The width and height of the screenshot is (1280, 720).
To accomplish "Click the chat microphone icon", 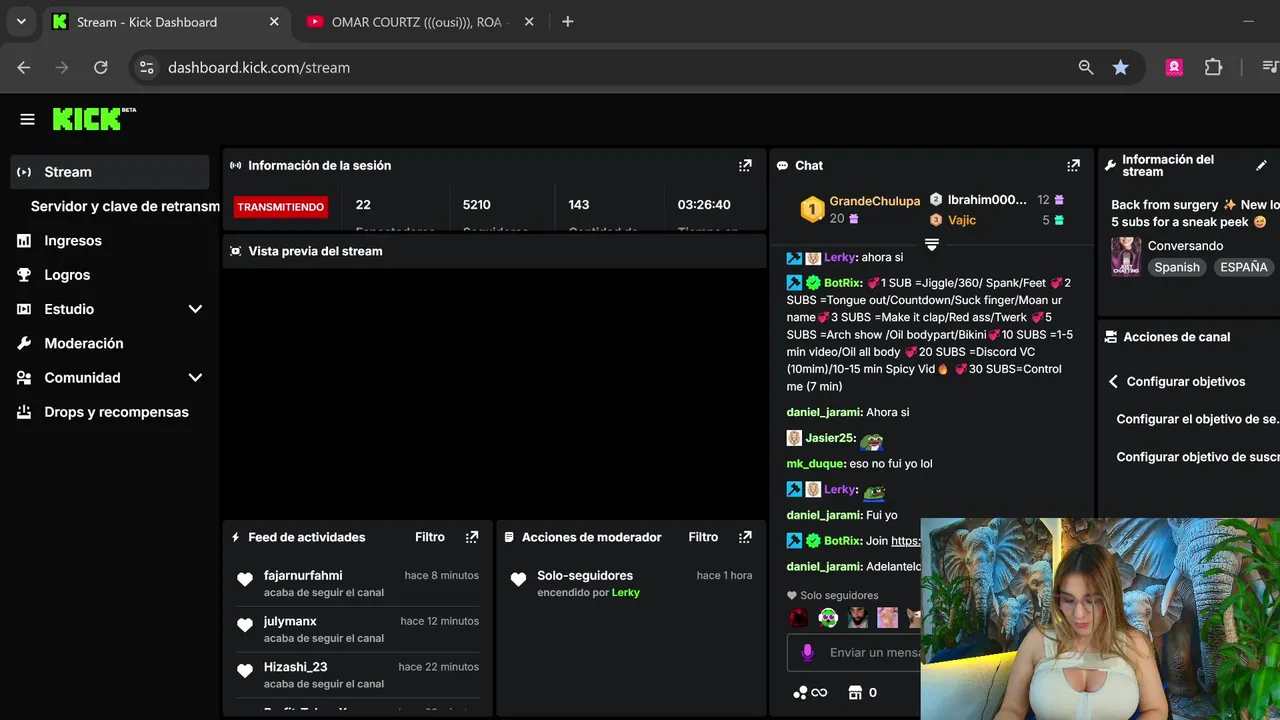I will click(x=808, y=652).
